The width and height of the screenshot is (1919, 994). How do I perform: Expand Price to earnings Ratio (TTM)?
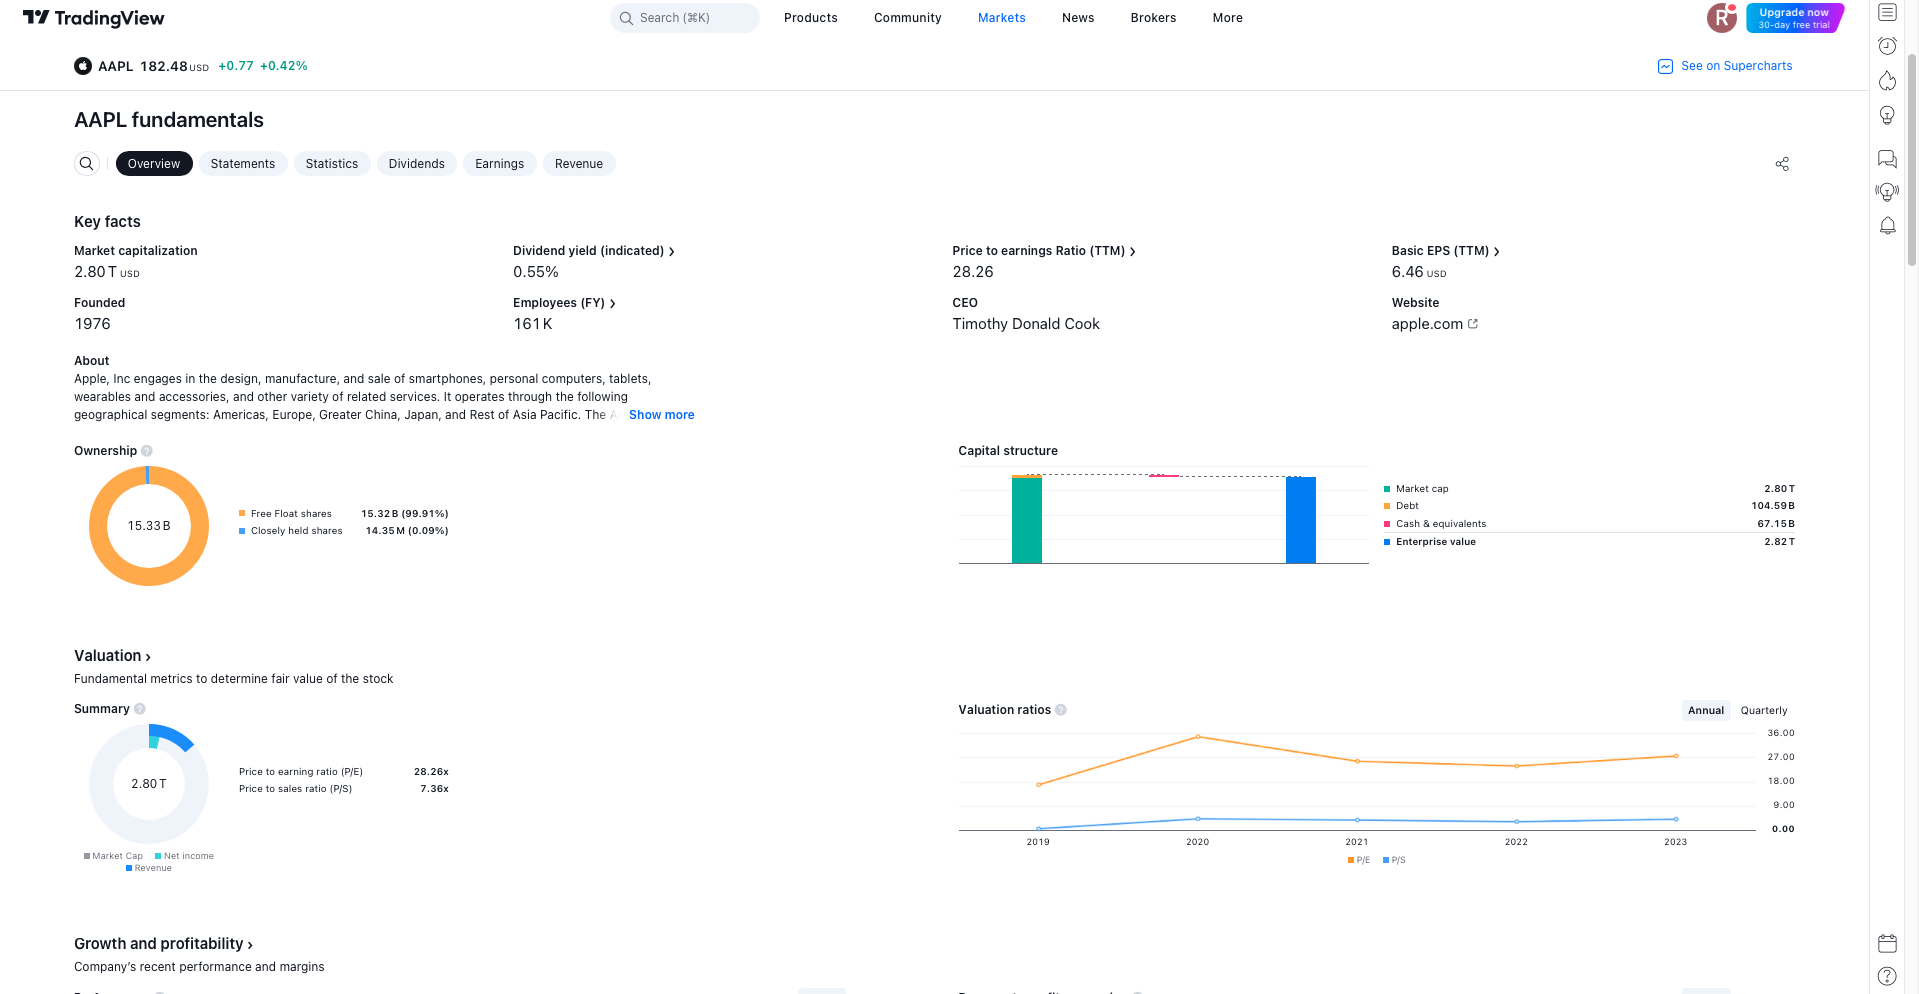tap(1044, 251)
